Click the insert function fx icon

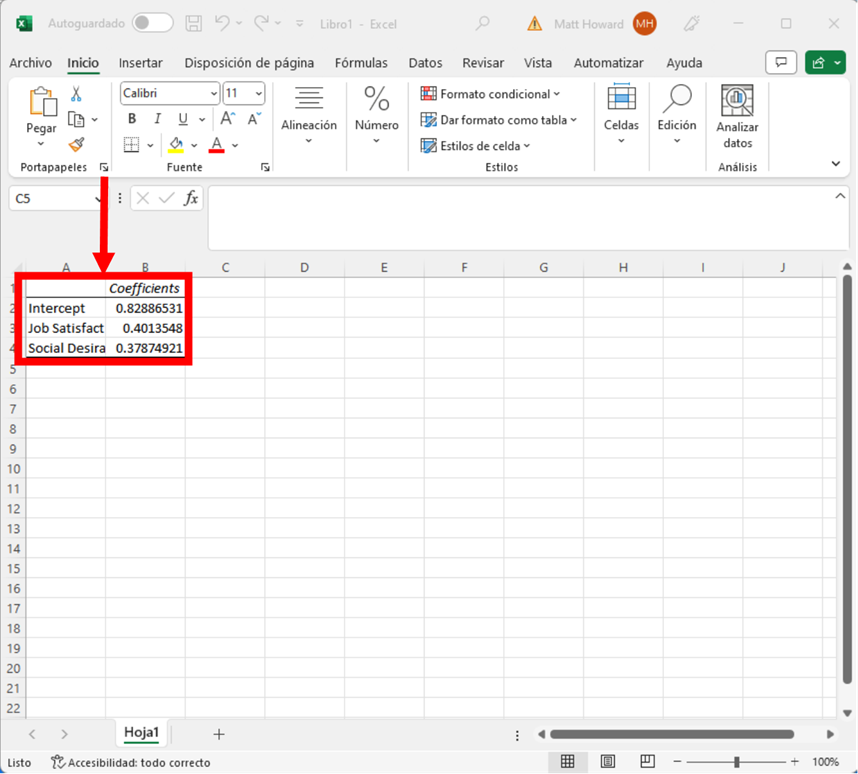(191, 198)
